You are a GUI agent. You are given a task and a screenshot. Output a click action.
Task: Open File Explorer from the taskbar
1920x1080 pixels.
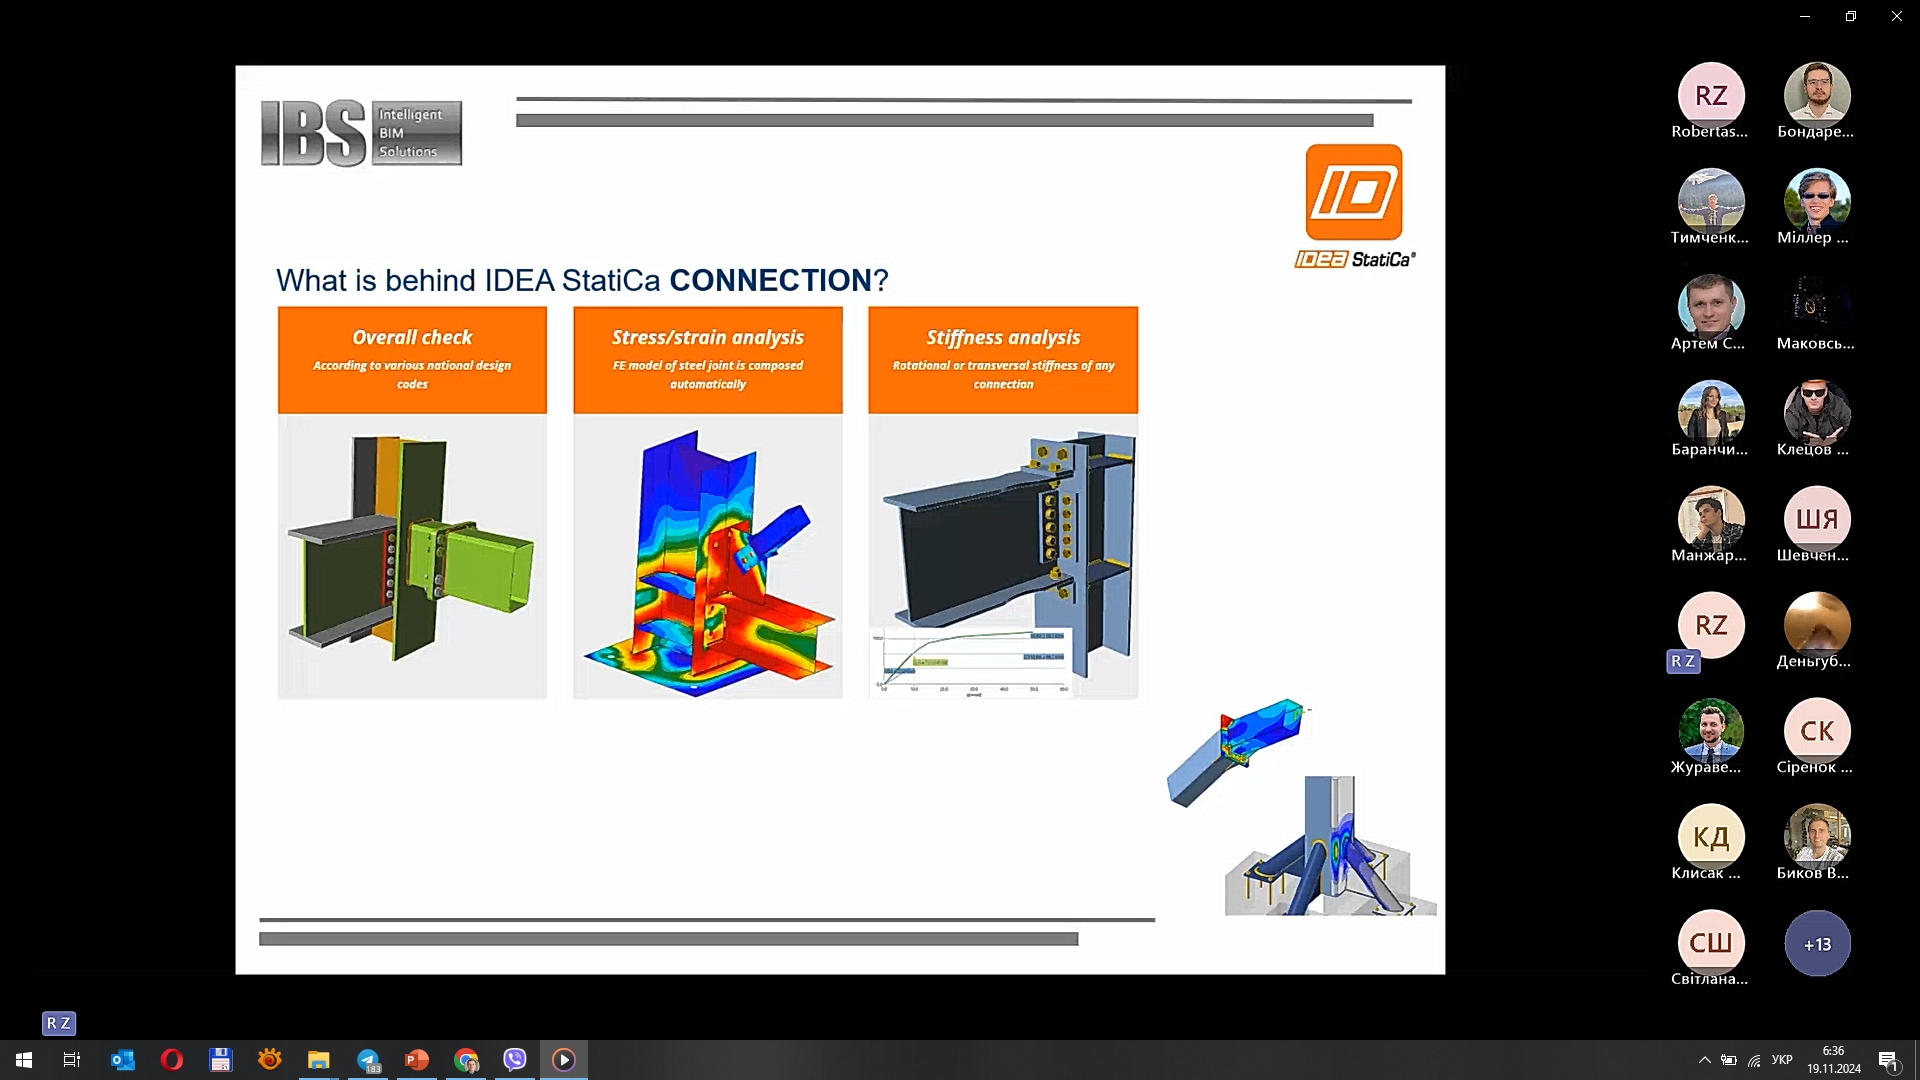pos(319,1060)
